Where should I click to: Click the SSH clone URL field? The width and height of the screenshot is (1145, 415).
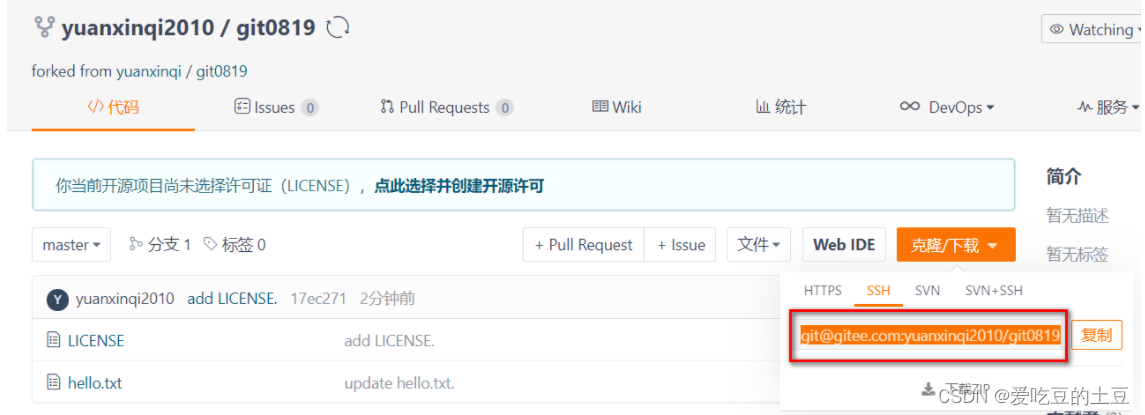930,335
